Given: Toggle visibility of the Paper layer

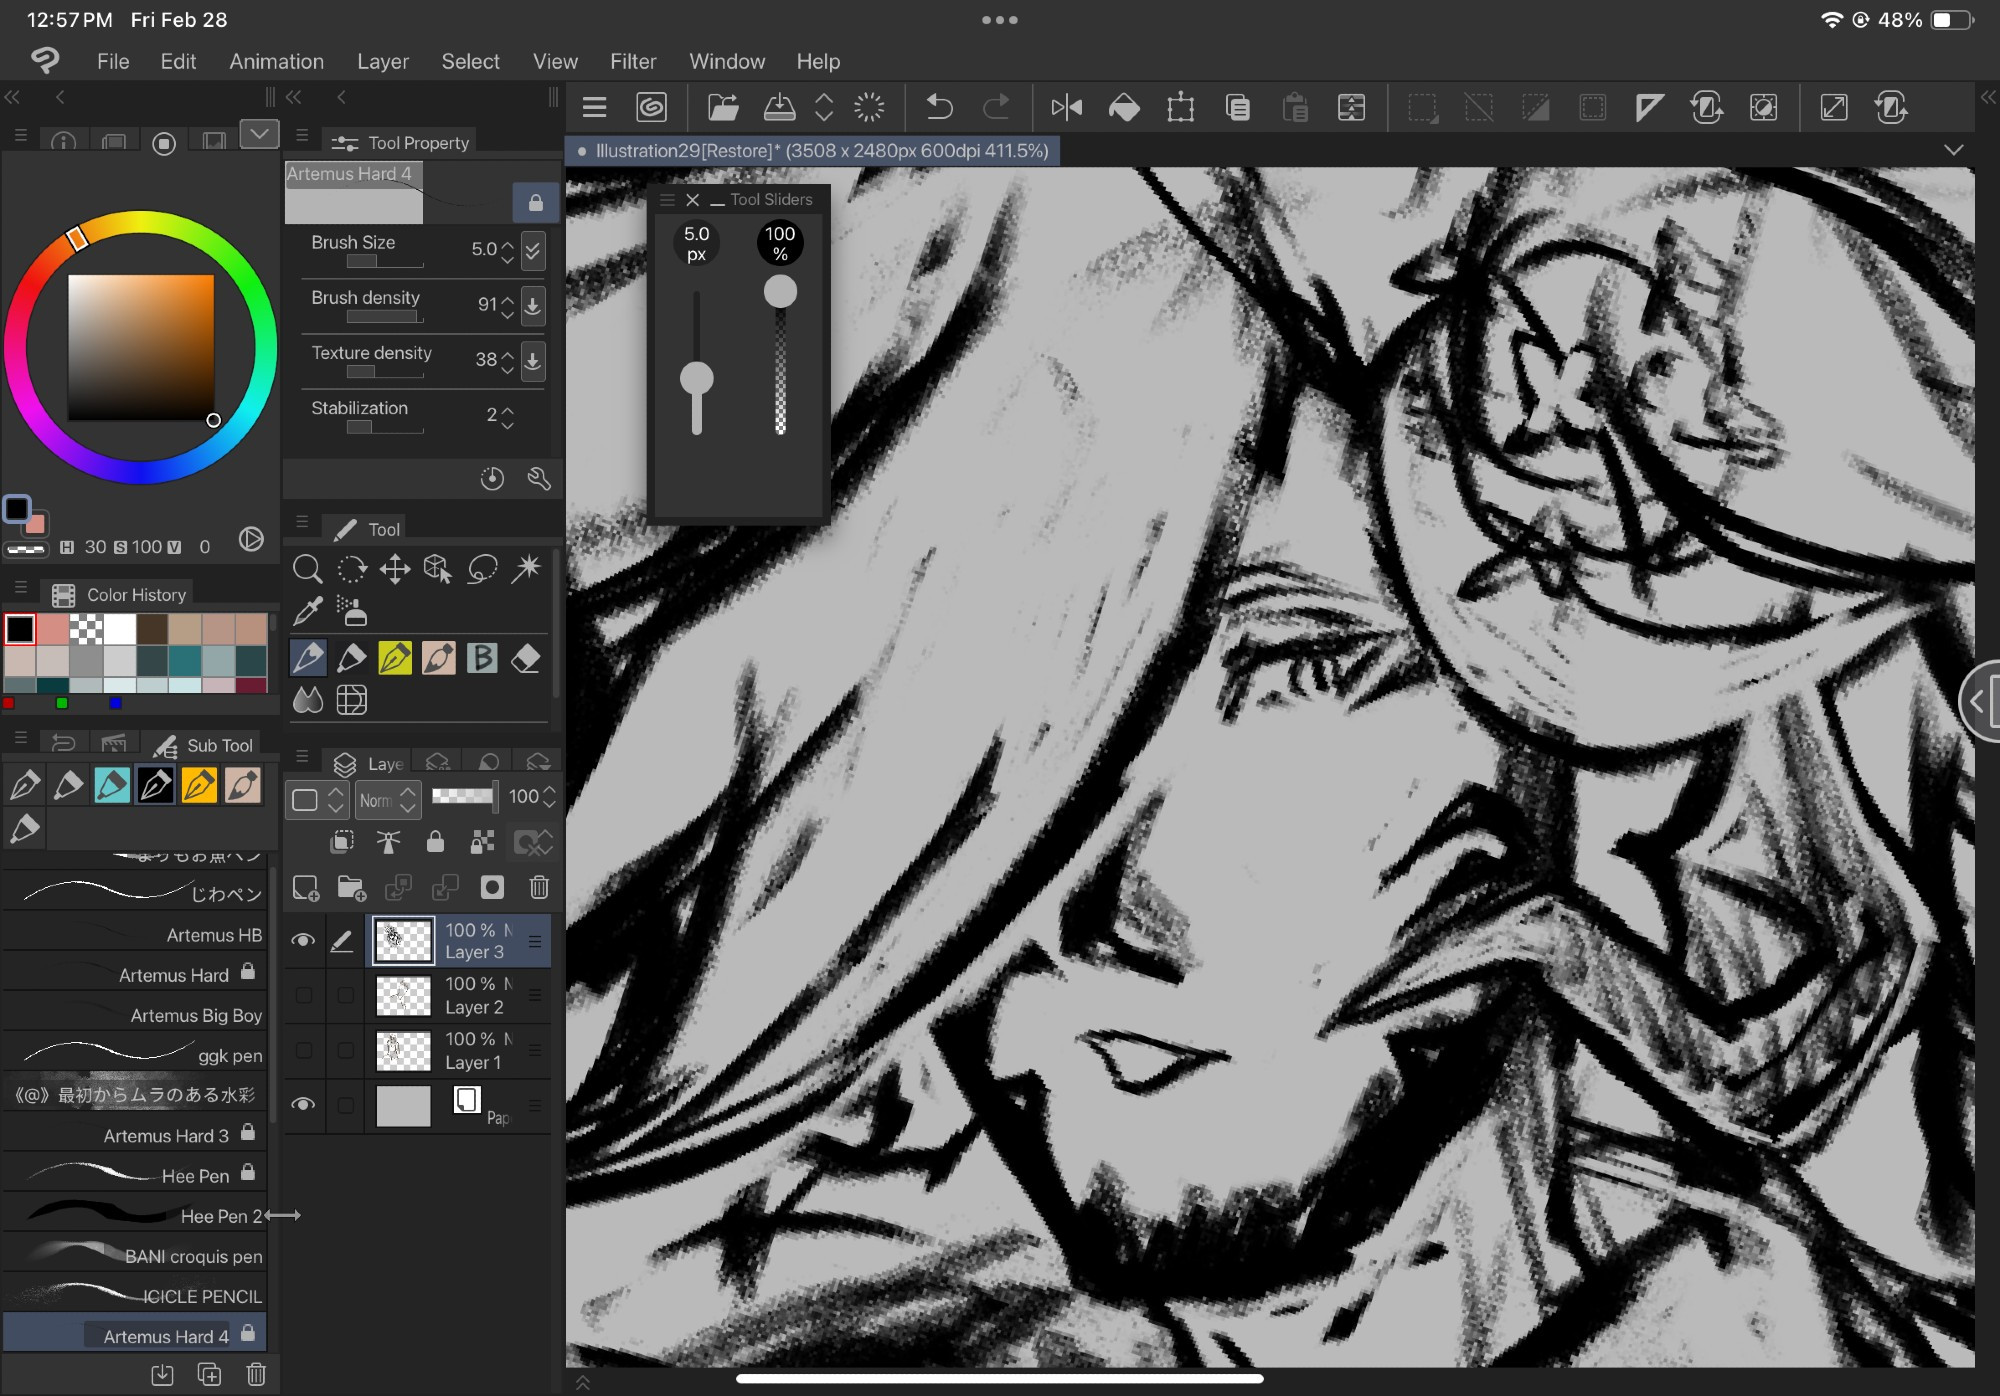Looking at the screenshot, I should pos(303,1104).
